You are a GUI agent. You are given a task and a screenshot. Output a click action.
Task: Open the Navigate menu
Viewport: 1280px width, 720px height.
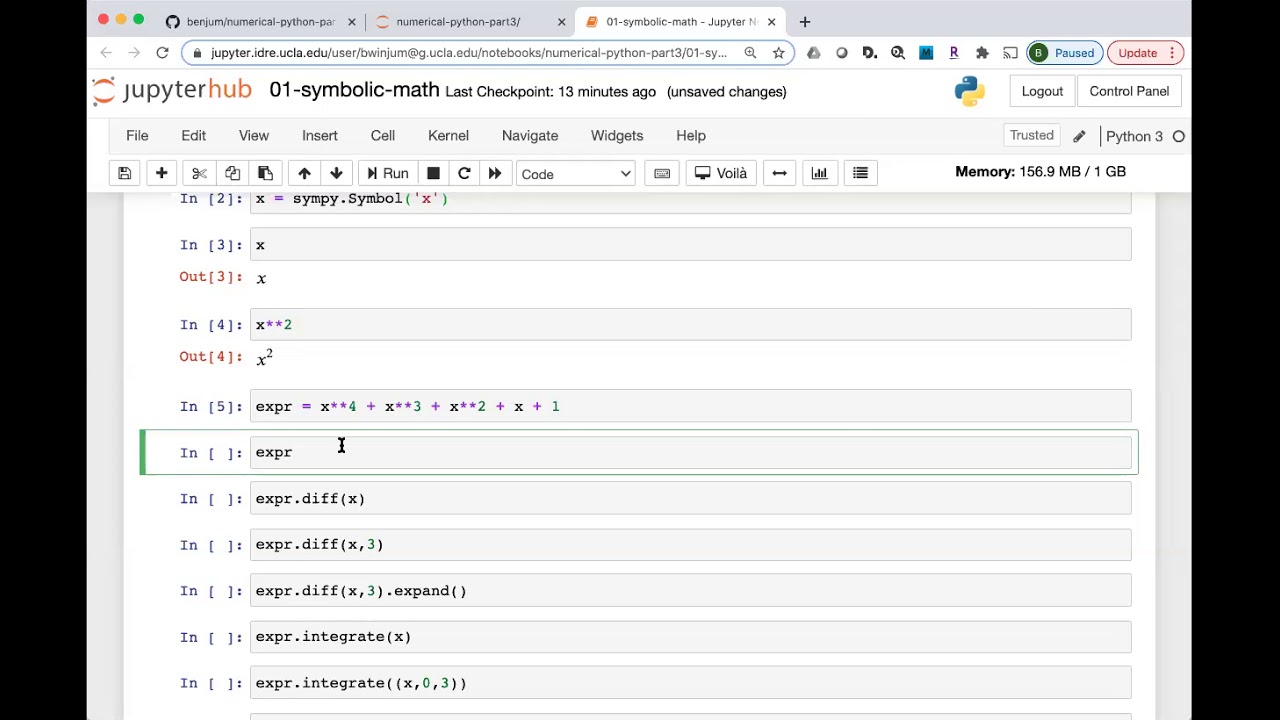530,135
